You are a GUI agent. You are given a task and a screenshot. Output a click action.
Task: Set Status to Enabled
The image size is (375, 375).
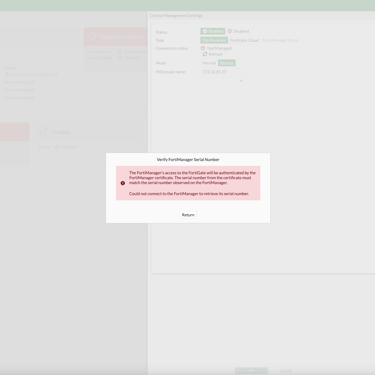coord(213,31)
